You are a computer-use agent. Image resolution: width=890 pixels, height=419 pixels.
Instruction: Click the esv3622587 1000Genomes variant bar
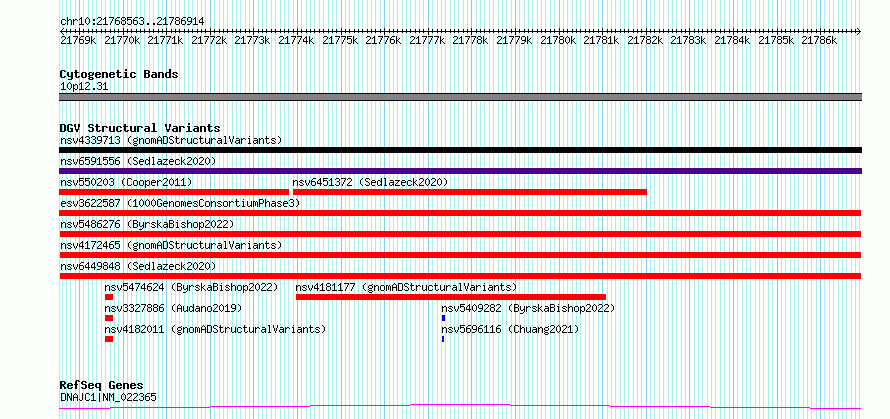[460, 213]
